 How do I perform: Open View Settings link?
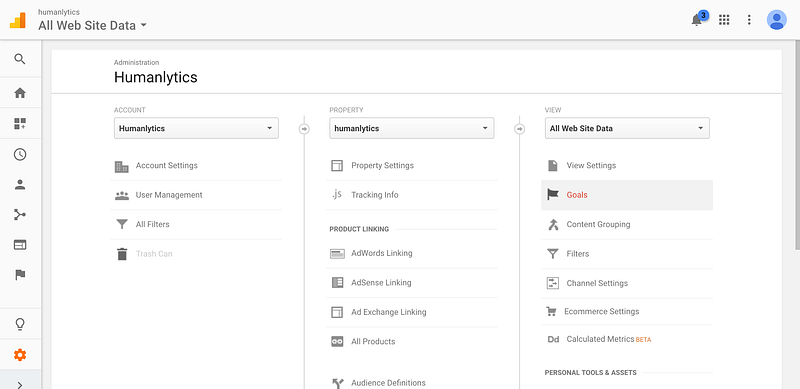tap(591, 165)
